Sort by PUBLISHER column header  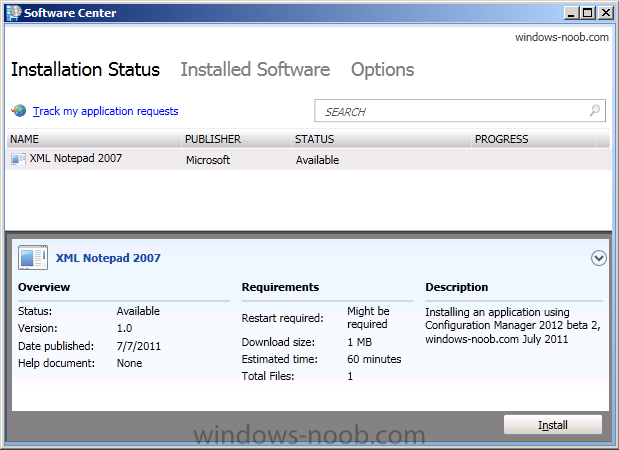(236, 139)
